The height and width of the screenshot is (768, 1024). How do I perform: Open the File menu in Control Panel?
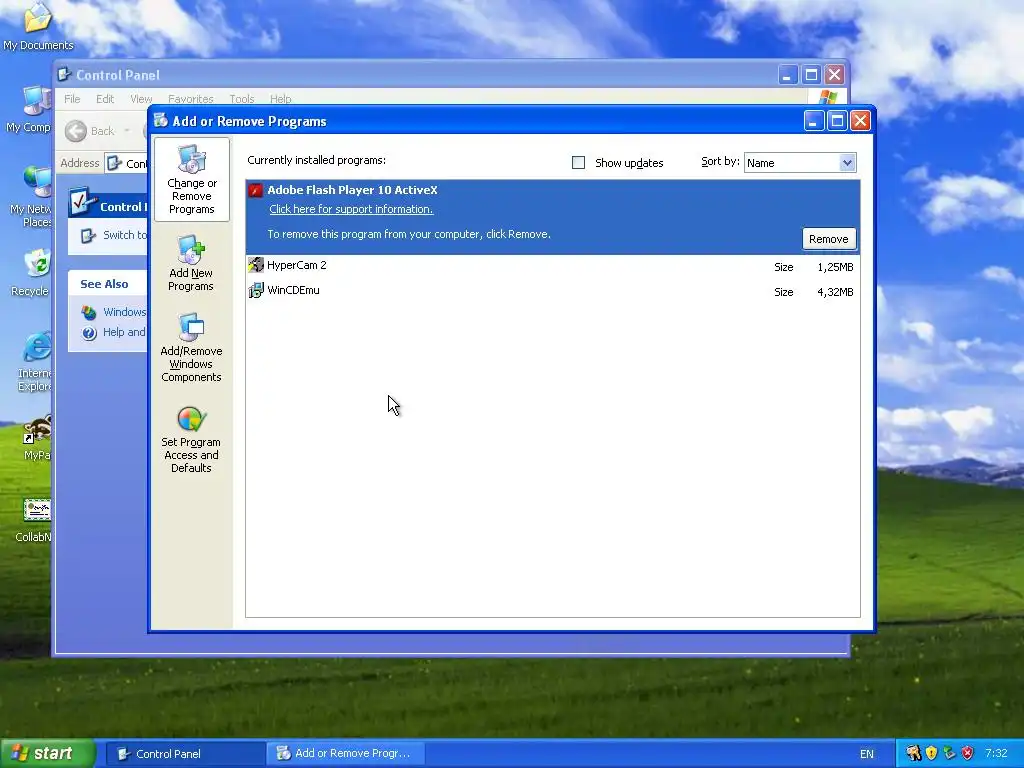72,99
